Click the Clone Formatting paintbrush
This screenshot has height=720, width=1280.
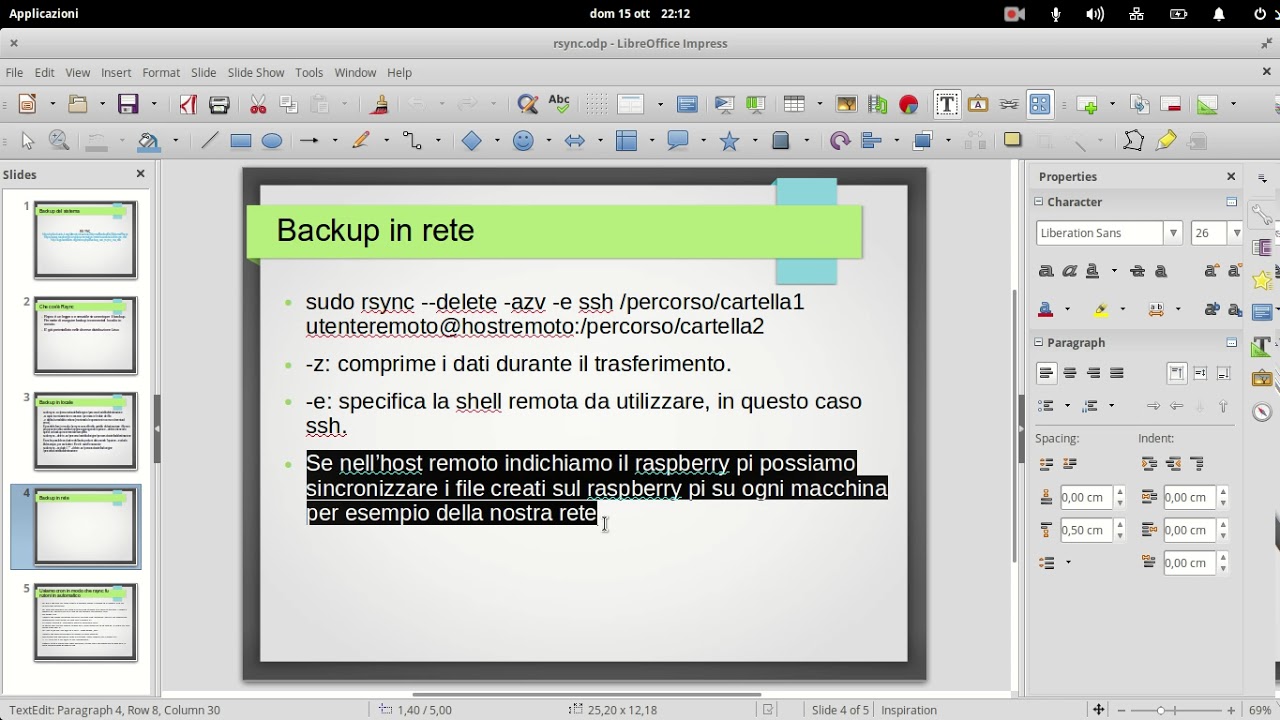point(379,104)
